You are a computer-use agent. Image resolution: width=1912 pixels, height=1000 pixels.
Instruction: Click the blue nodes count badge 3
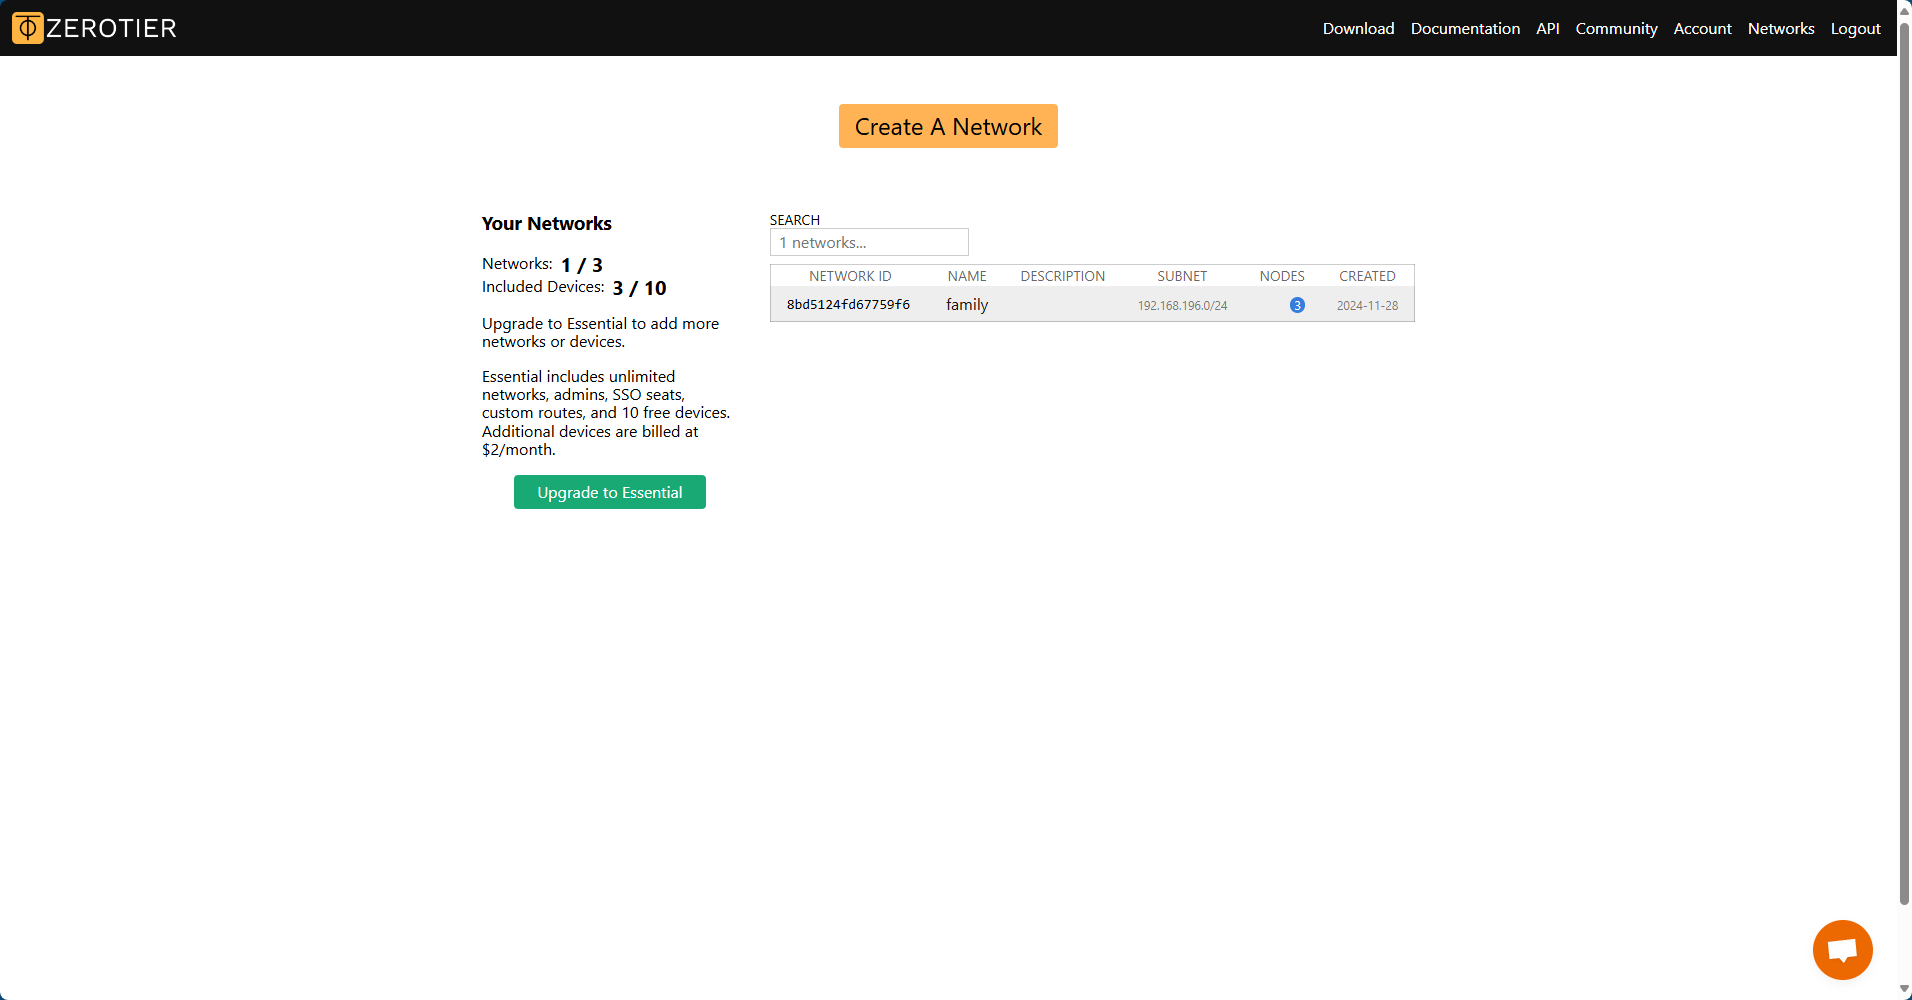pos(1297,305)
